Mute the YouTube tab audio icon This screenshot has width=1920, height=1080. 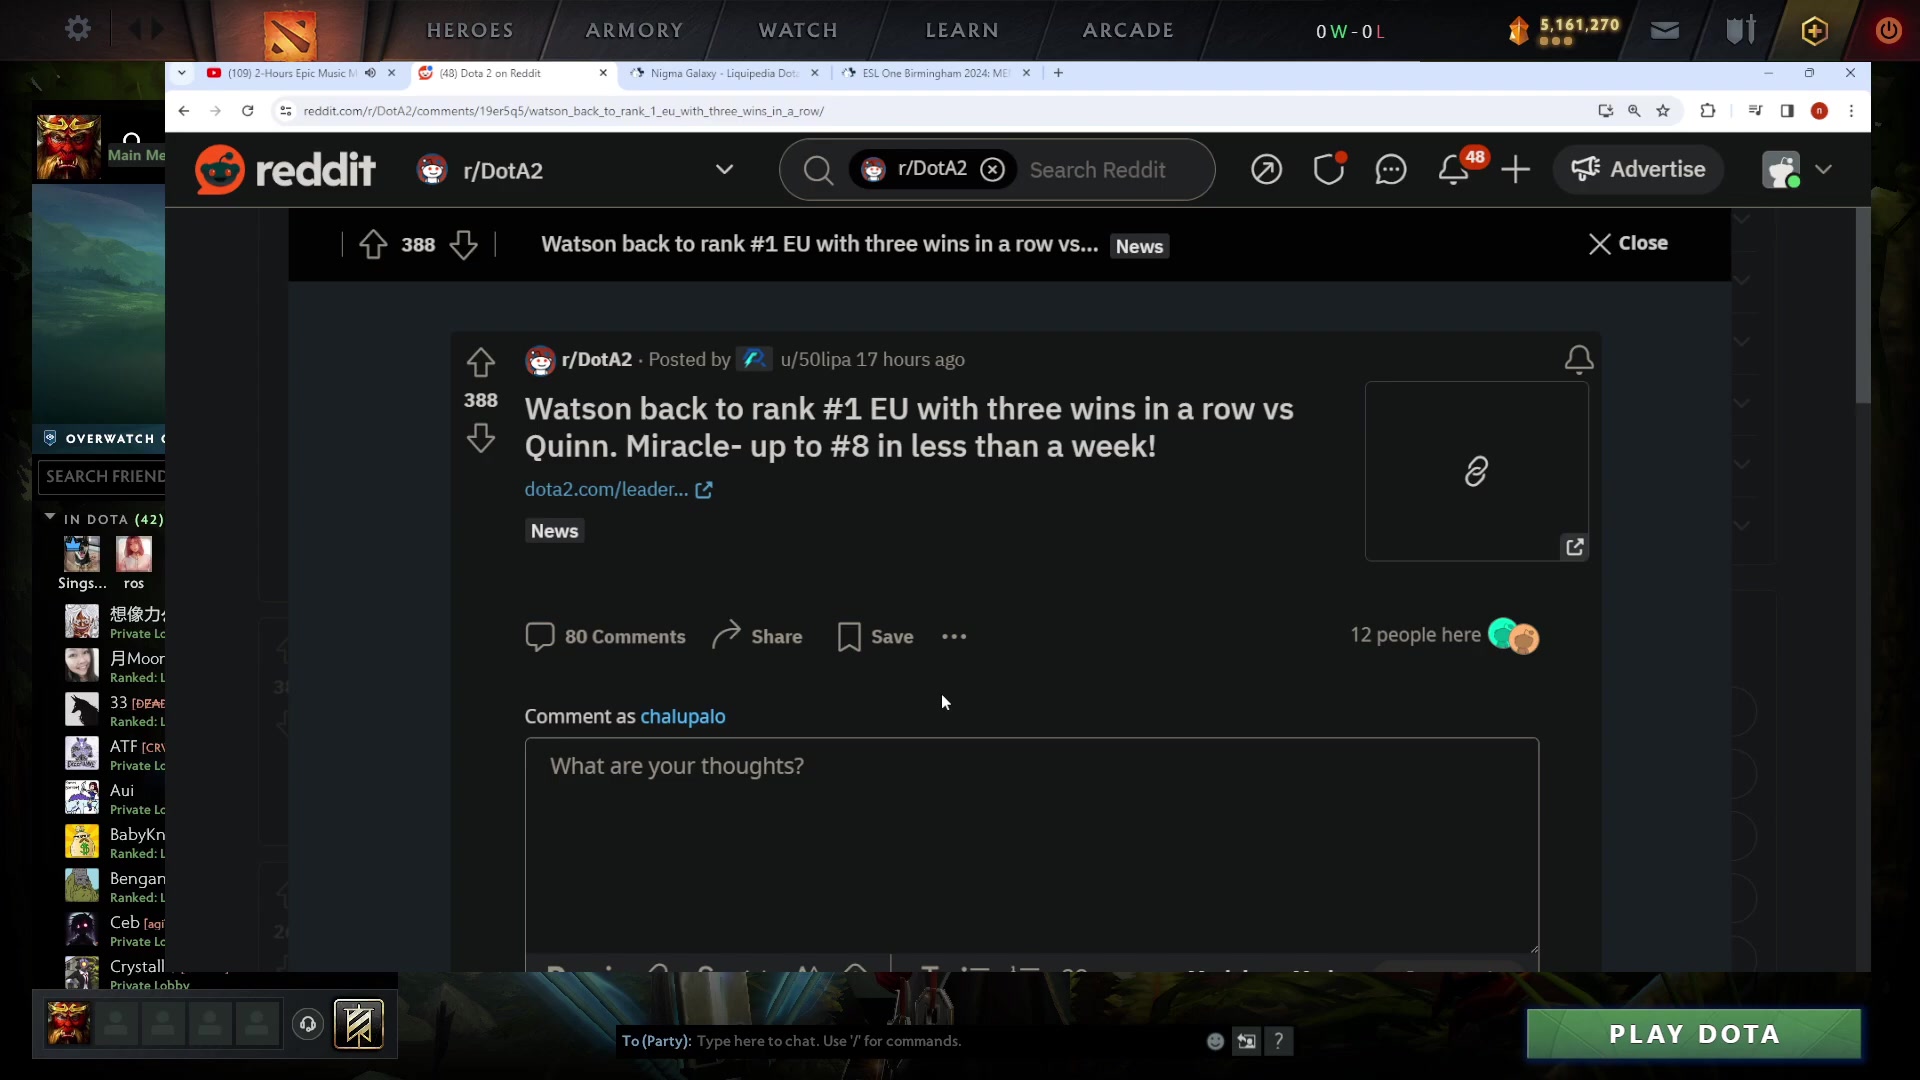pos(371,73)
